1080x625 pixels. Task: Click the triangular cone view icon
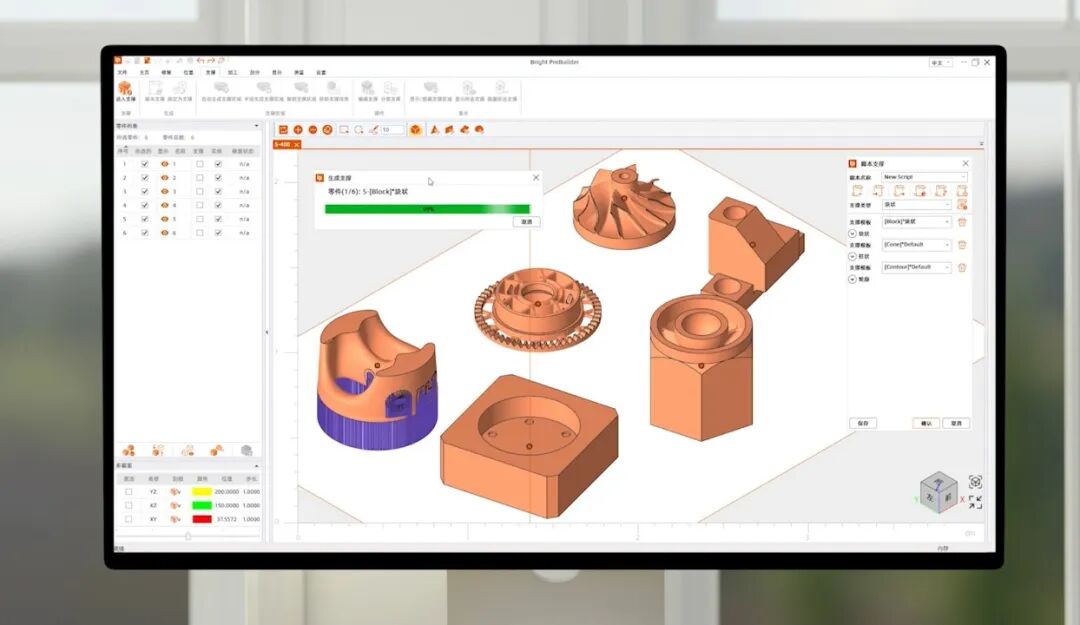[435, 130]
